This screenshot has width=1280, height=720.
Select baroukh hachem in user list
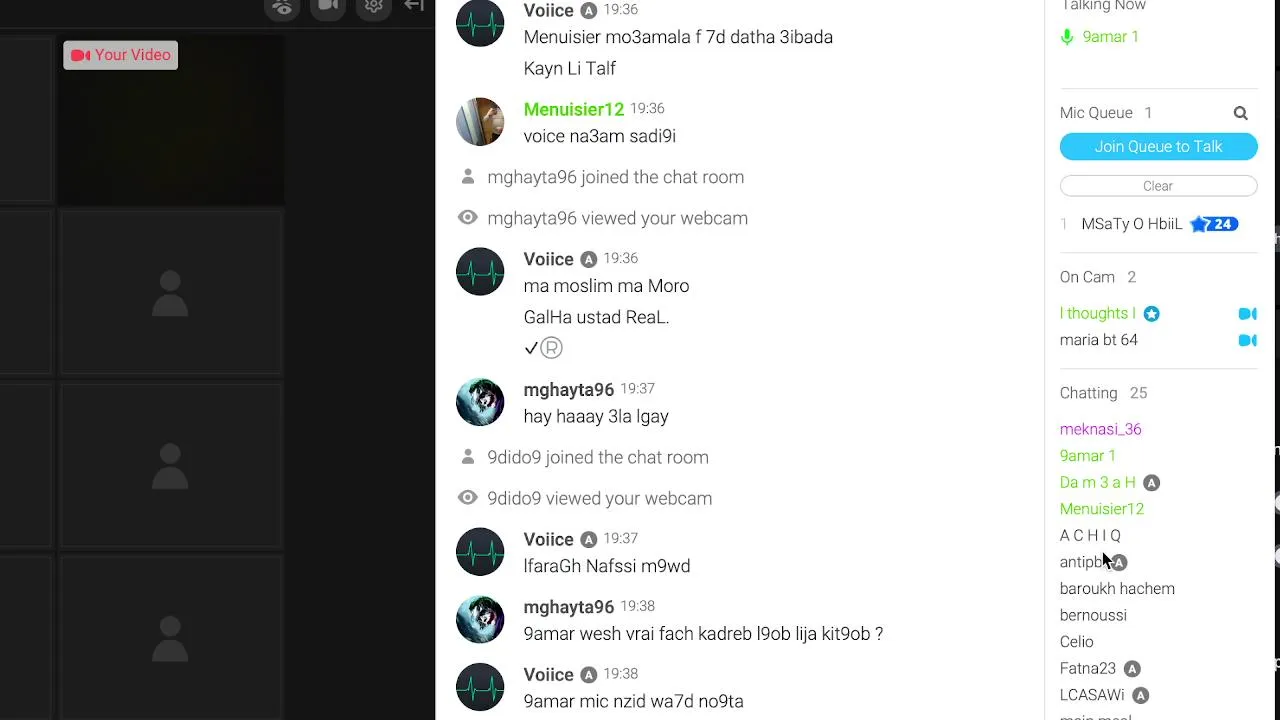pyautogui.click(x=1117, y=589)
